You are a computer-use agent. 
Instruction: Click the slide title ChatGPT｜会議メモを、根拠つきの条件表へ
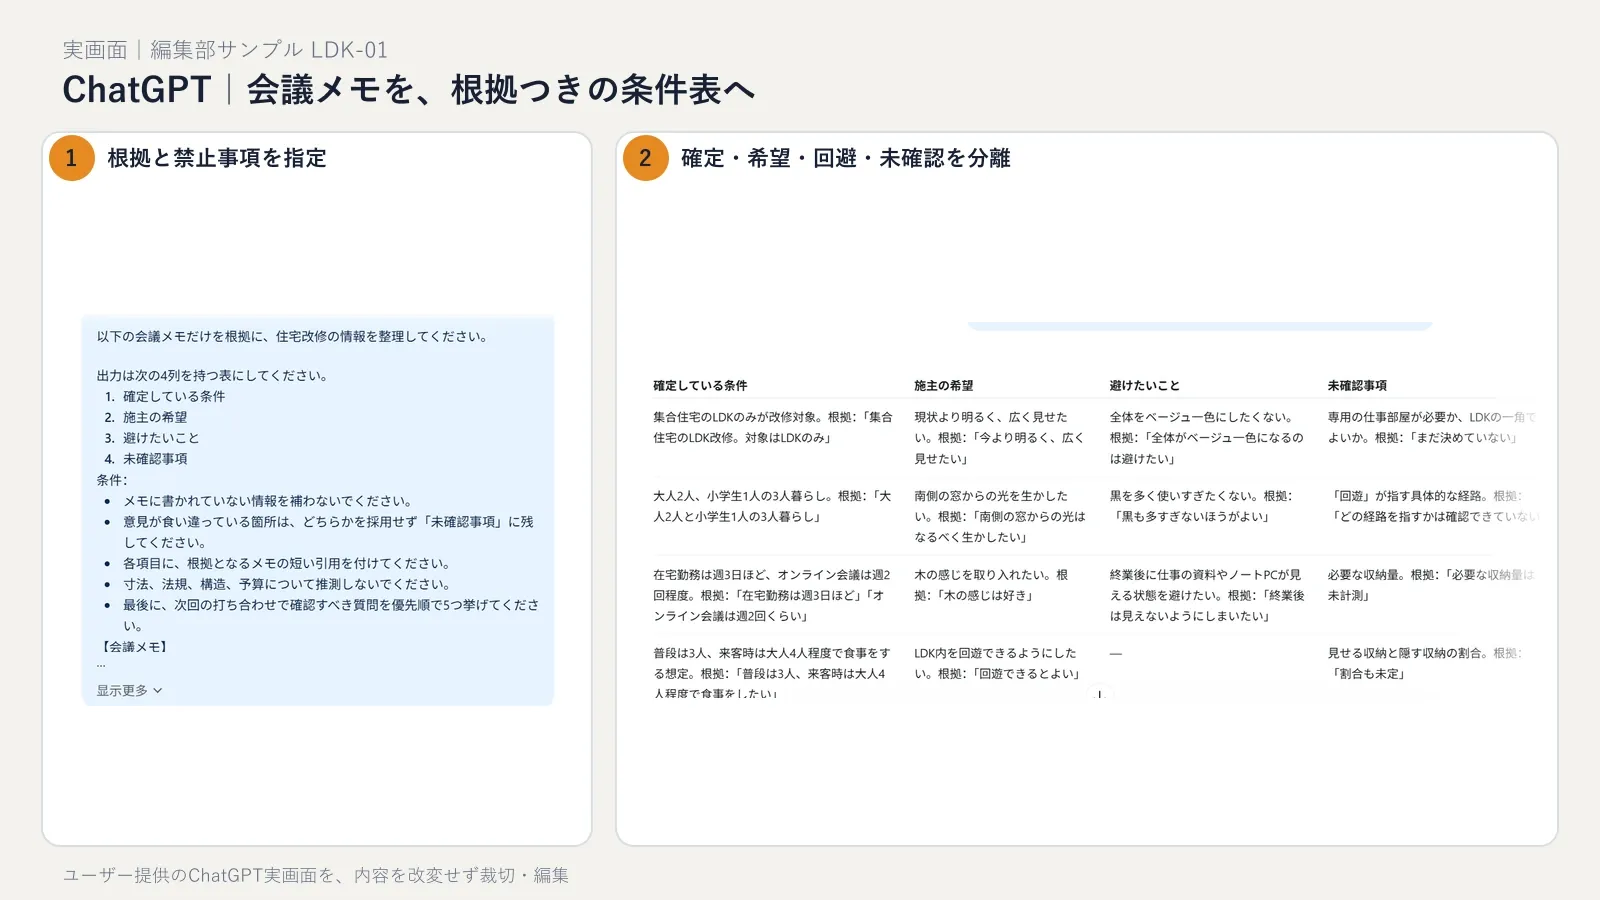coord(408,90)
